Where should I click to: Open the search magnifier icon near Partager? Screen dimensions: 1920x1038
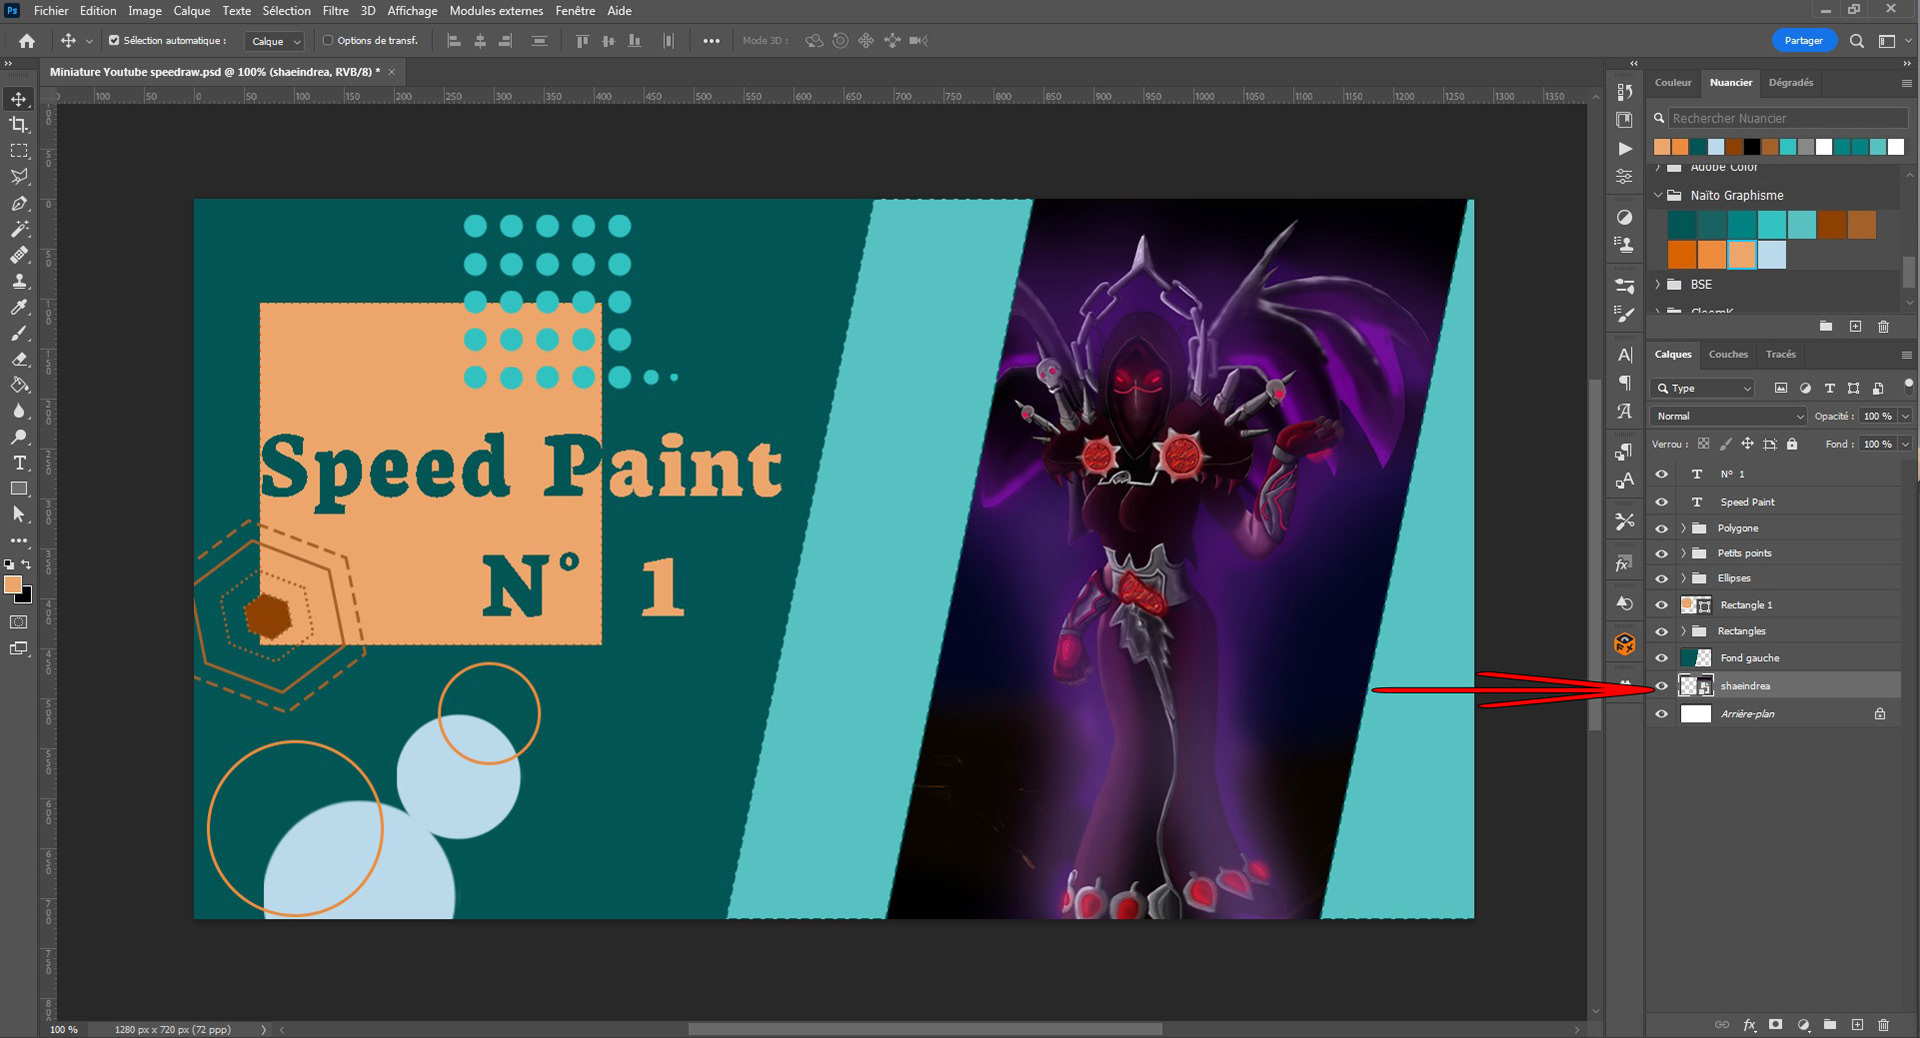pyautogui.click(x=1857, y=41)
